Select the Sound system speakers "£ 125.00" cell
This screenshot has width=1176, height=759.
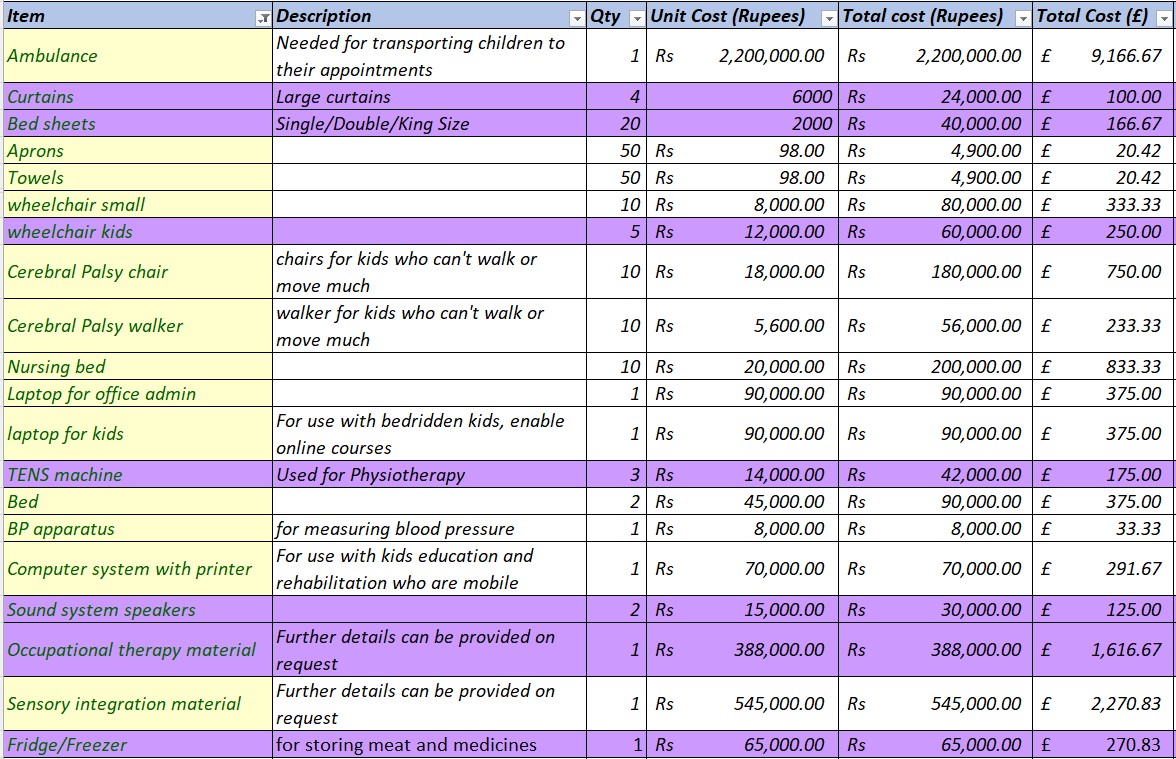tap(1102, 610)
